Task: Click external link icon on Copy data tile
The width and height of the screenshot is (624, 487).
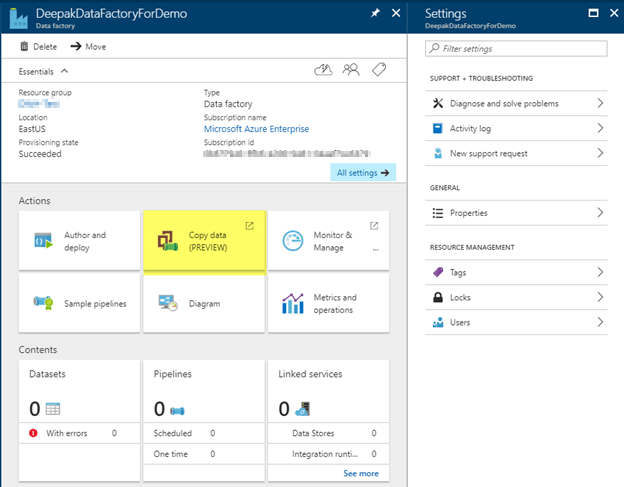Action: click(x=250, y=226)
